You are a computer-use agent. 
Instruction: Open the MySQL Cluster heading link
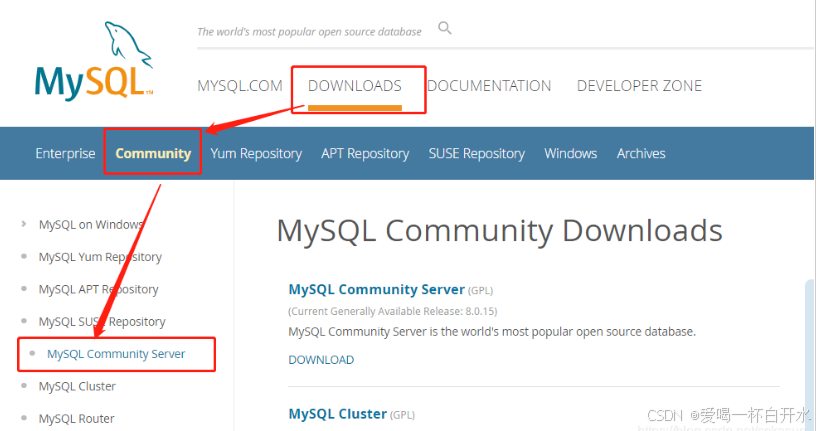click(338, 414)
